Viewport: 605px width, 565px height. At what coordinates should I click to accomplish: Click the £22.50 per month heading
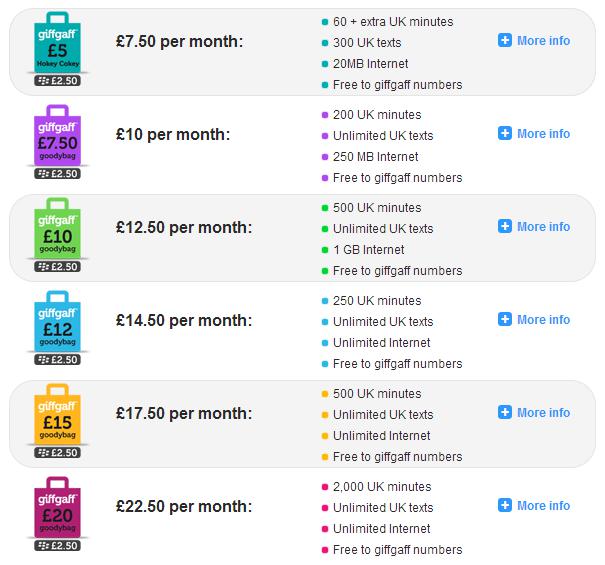click(x=184, y=507)
